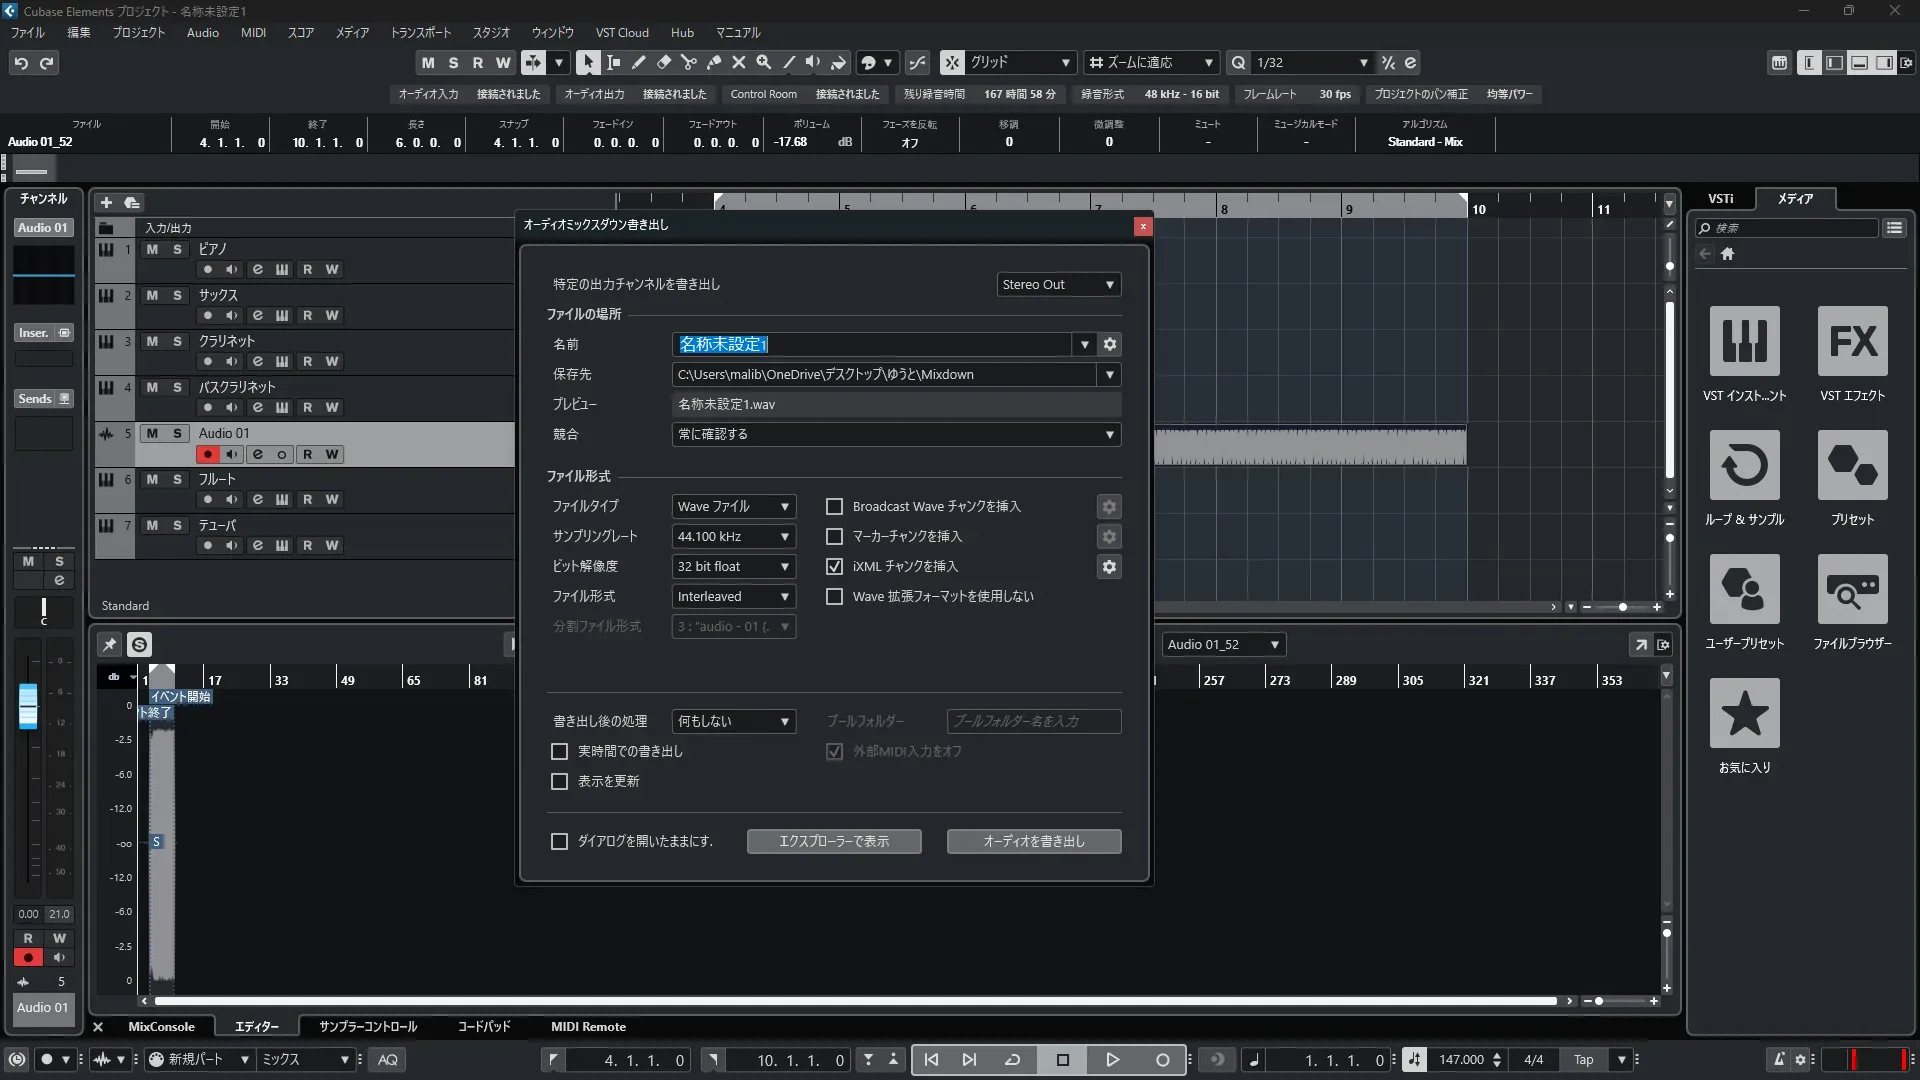The image size is (1920, 1080).
Task: Open name settings gear next to 名前 field
Action: (x=1109, y=344)
